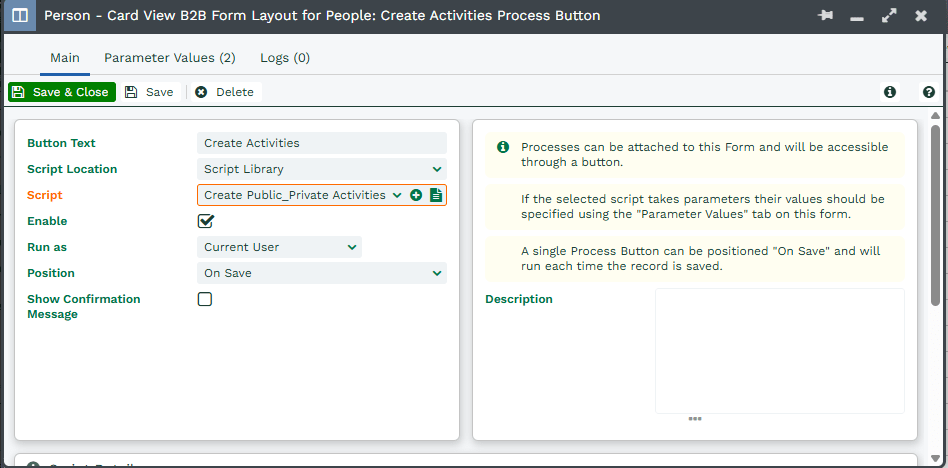Add new script with plus icon
Screen dimensions: 948x468
coord(415,195)
